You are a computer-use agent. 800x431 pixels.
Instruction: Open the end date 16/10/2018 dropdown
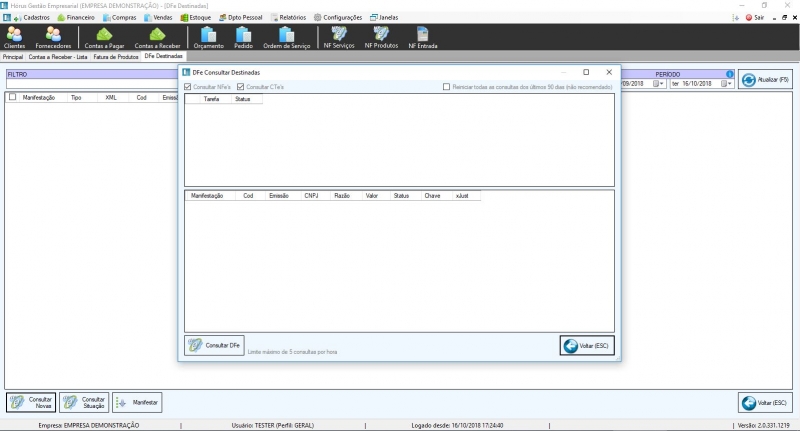click(727, 83)
